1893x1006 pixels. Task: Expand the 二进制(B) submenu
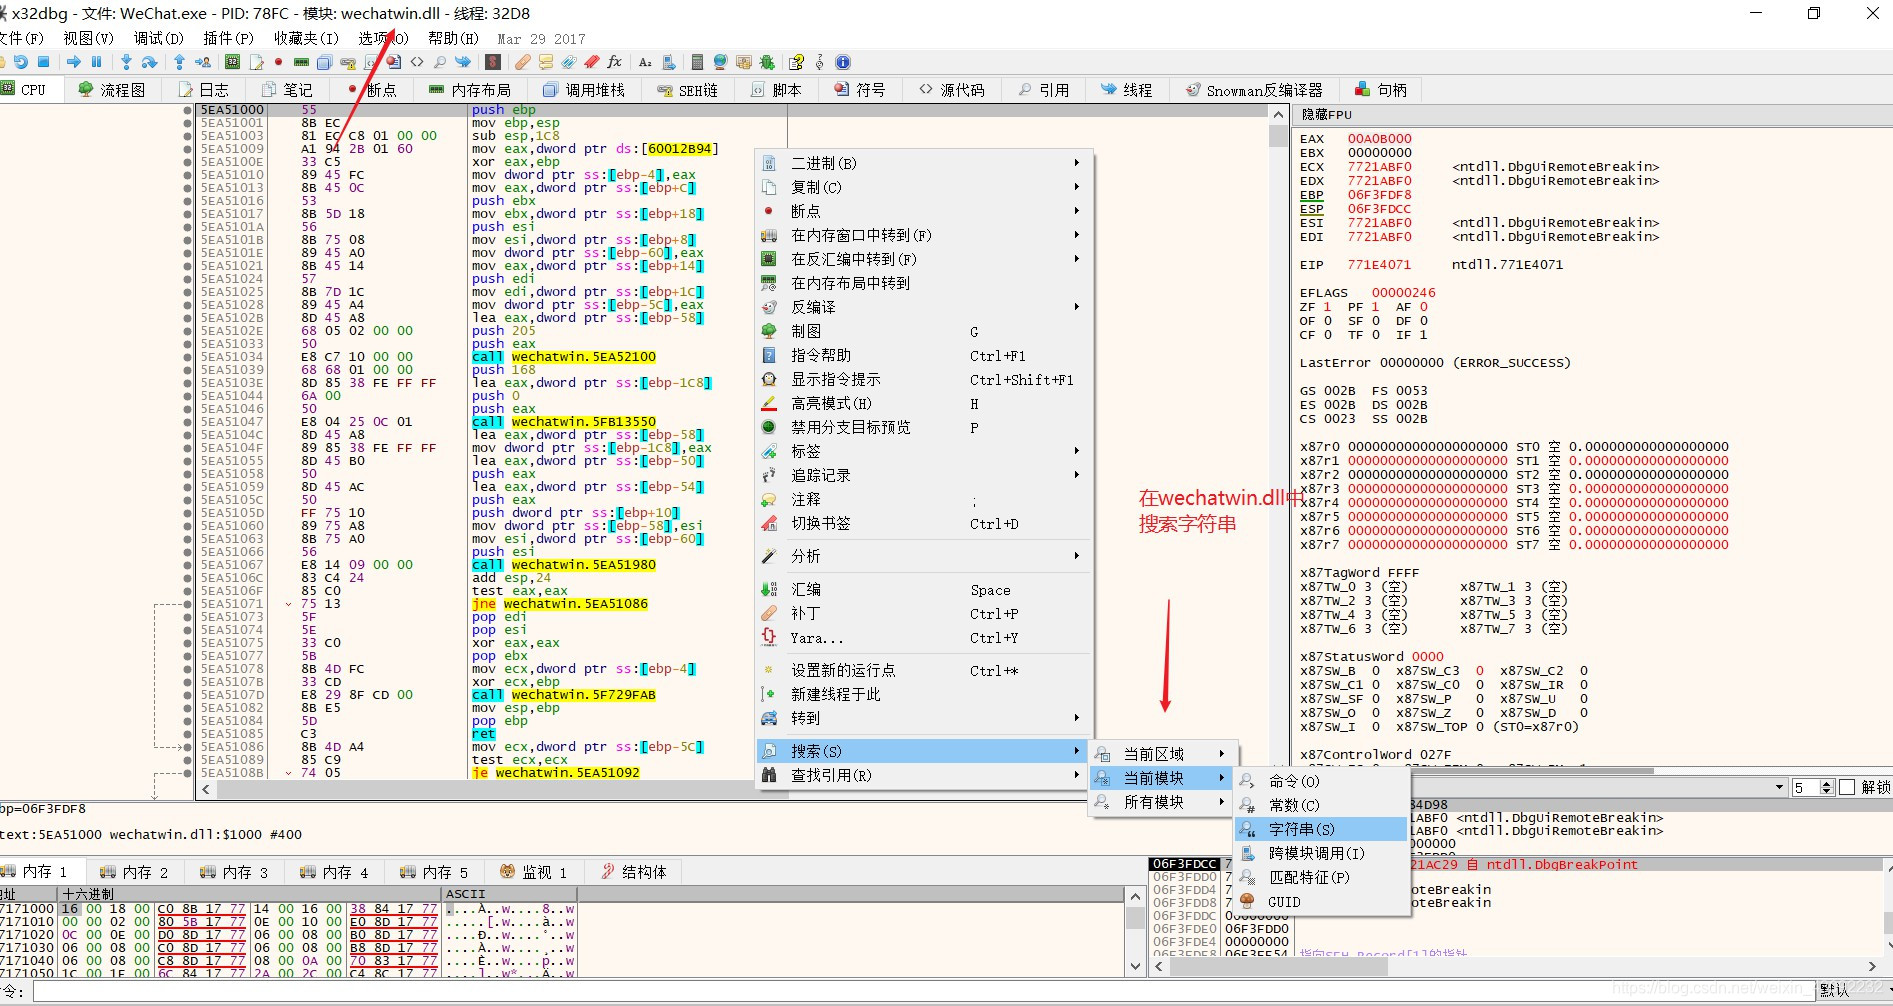pyautogui.click(x=925, y=163)
